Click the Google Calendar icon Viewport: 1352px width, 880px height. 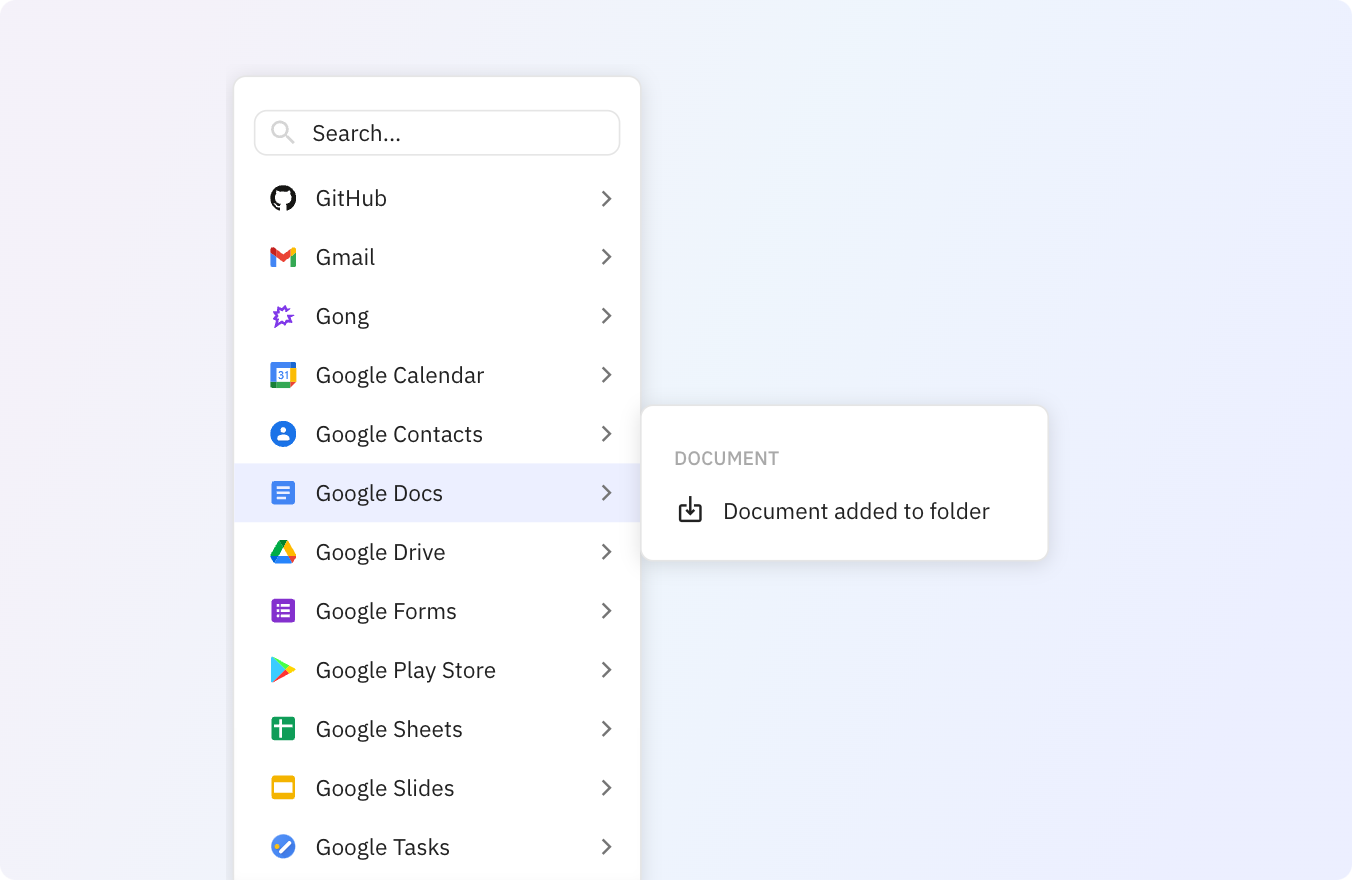pyautogui.click(x=283, y=375)
